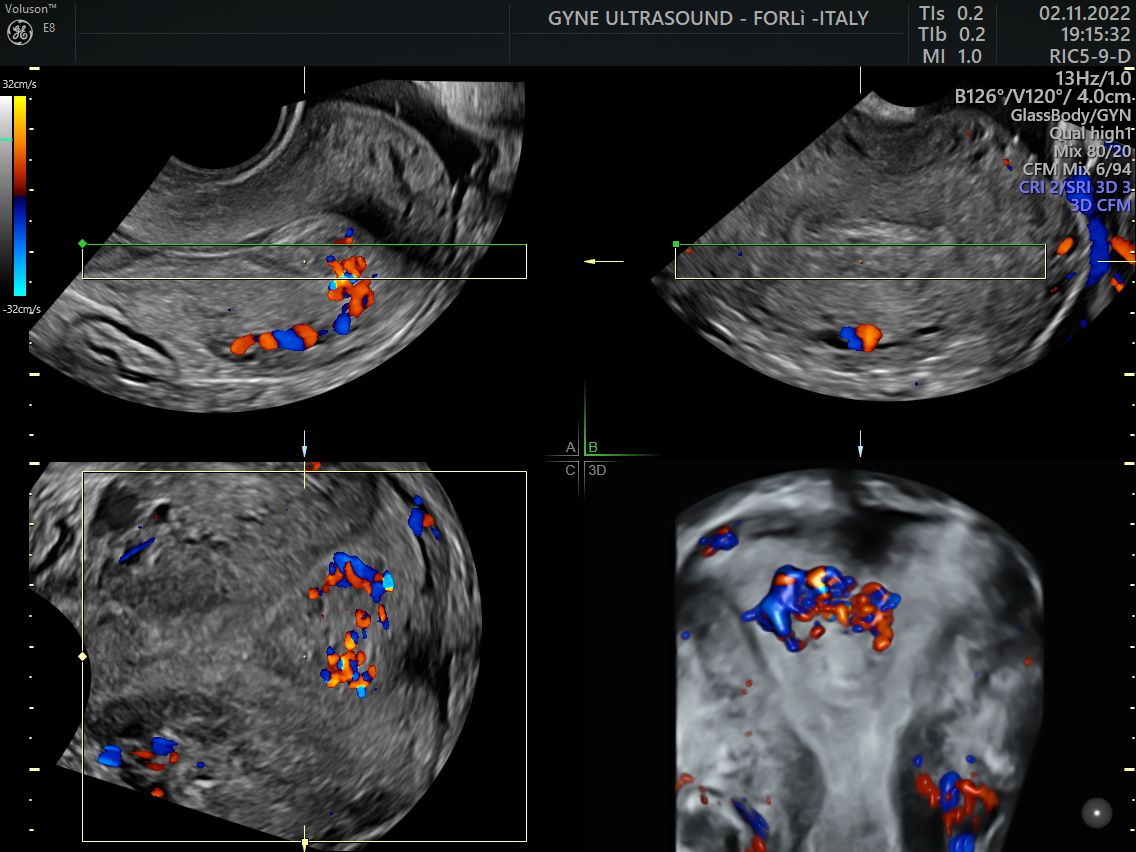This screenshot has height=852, width=1136.
Task: Select the highlighted B quadrant label
Action: (593, 447)
